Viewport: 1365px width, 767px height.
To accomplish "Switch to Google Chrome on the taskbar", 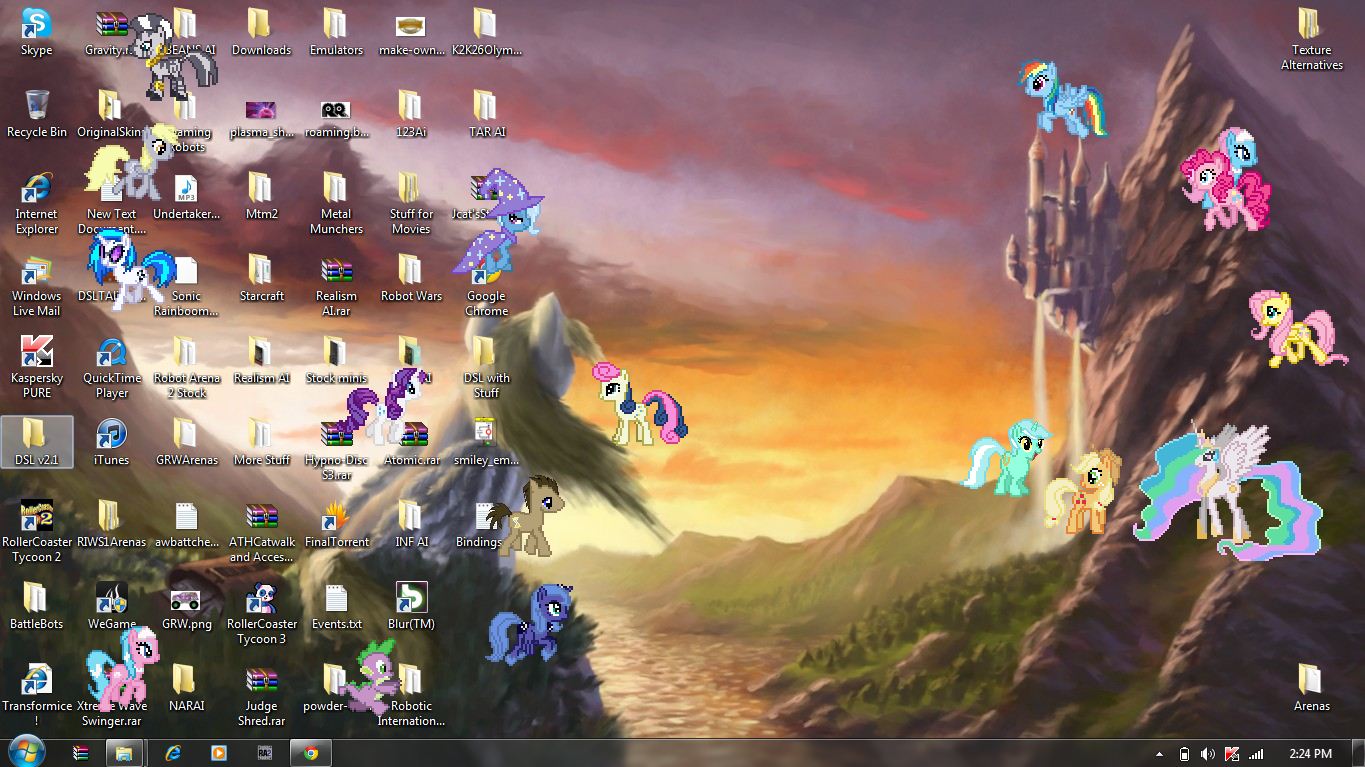I will [x=310, y=753].
